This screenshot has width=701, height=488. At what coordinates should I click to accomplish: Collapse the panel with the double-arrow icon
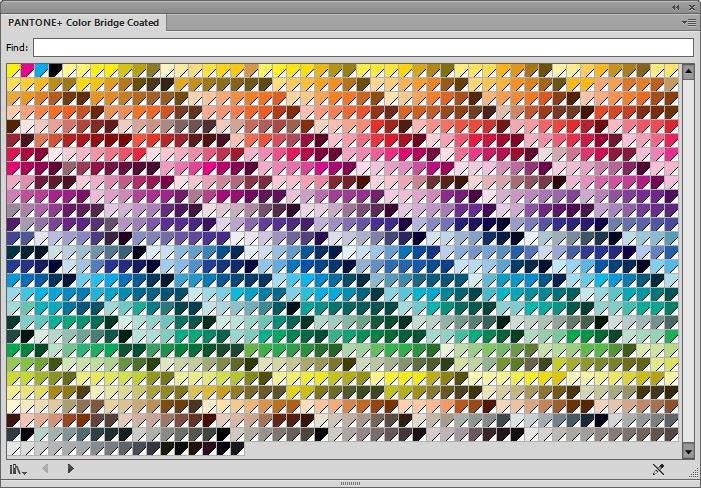pos(676,7)
